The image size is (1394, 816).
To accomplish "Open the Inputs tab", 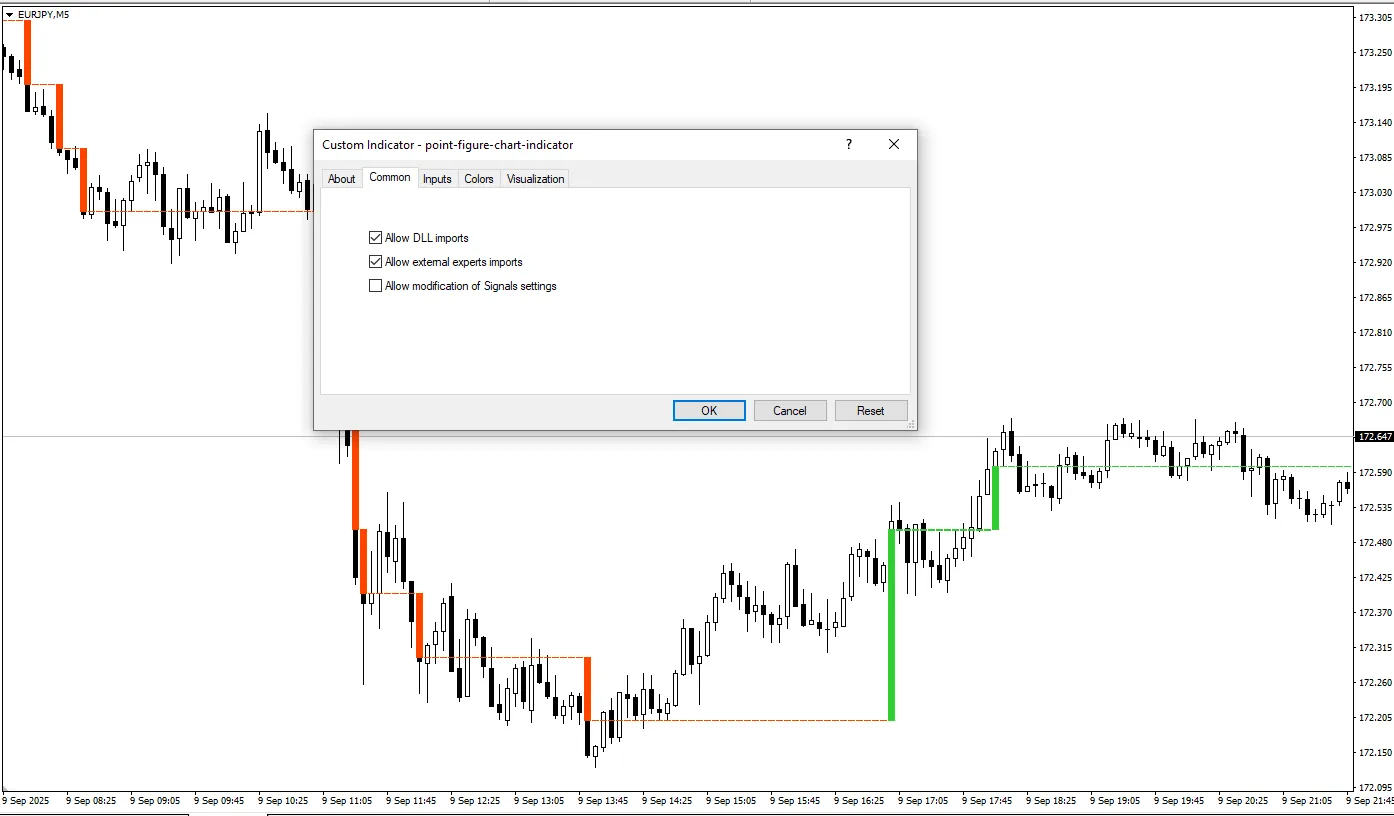I will pyautogui.click(x=437, y=179).
